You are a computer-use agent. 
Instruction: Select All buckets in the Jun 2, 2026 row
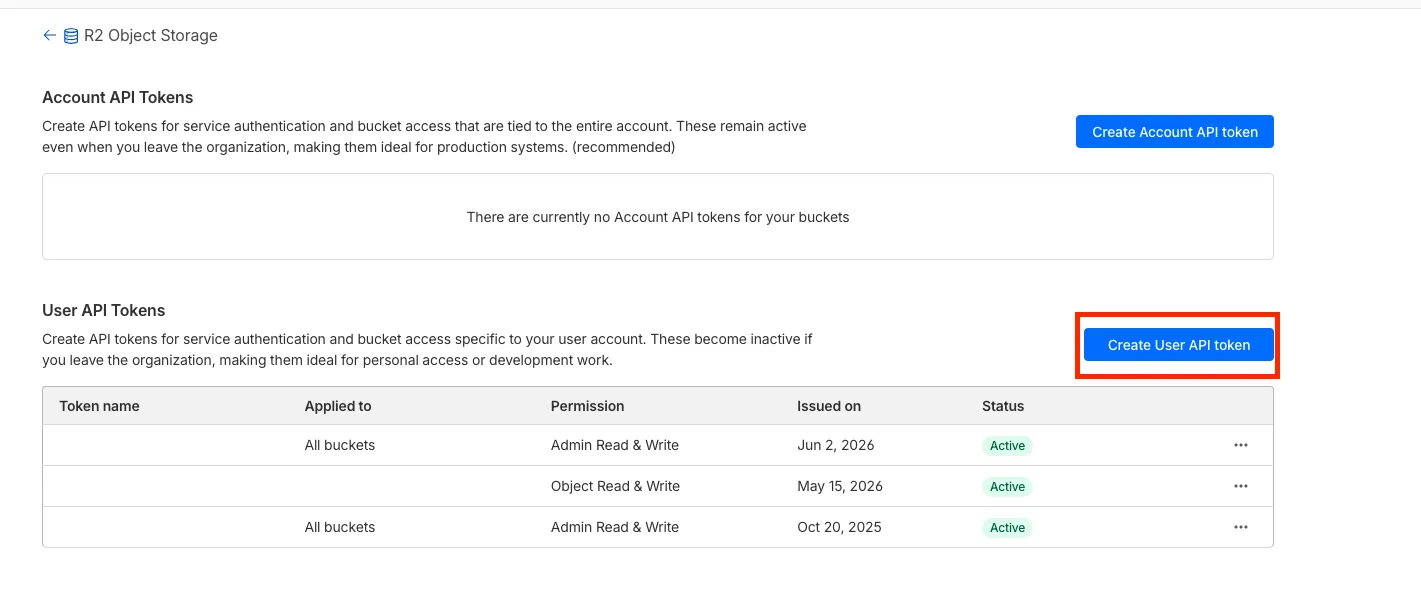pos(340,445)
